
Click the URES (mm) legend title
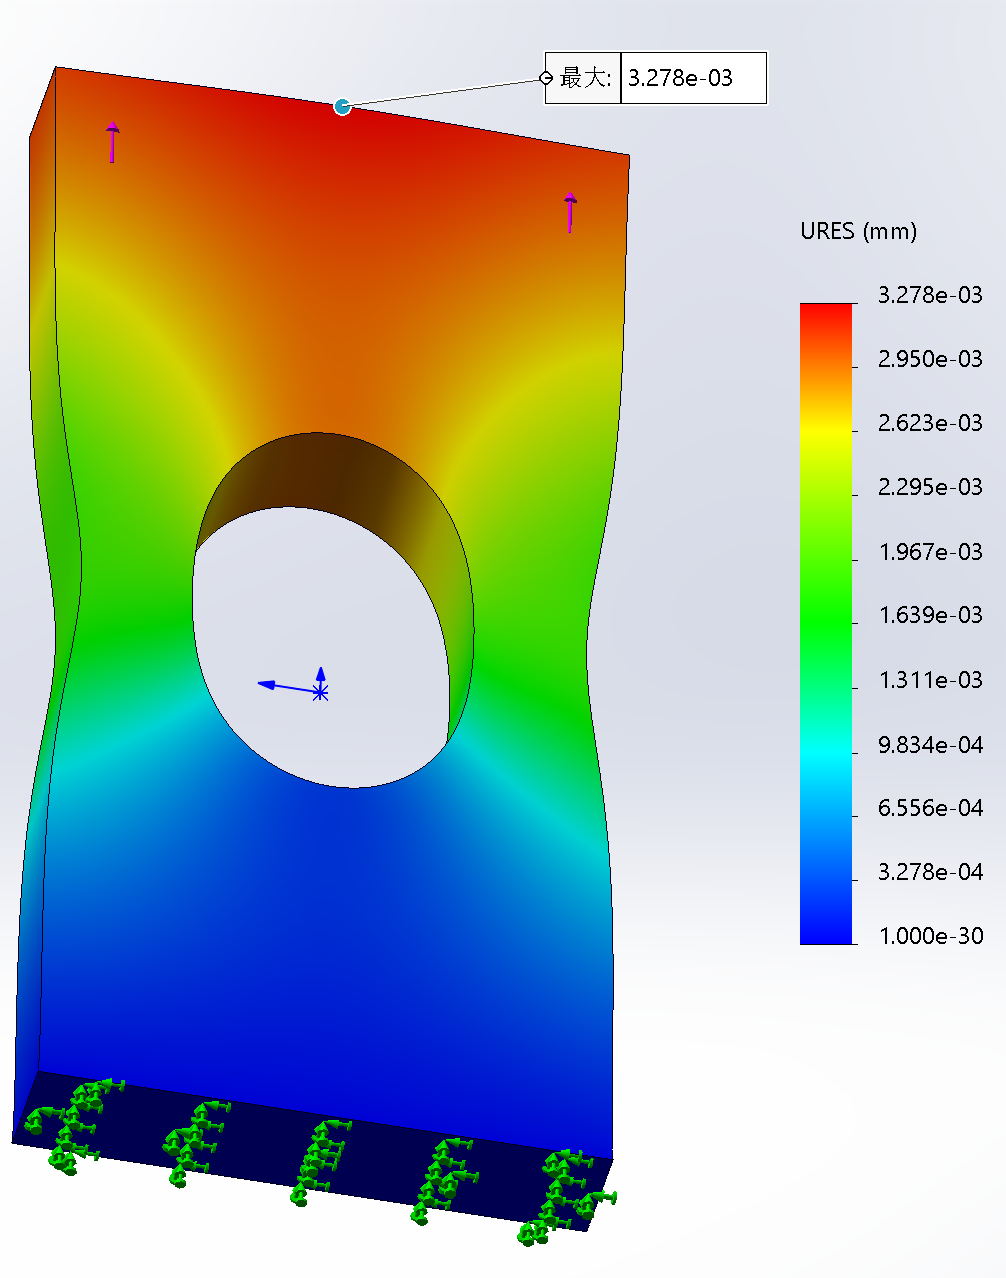point(858,232)
